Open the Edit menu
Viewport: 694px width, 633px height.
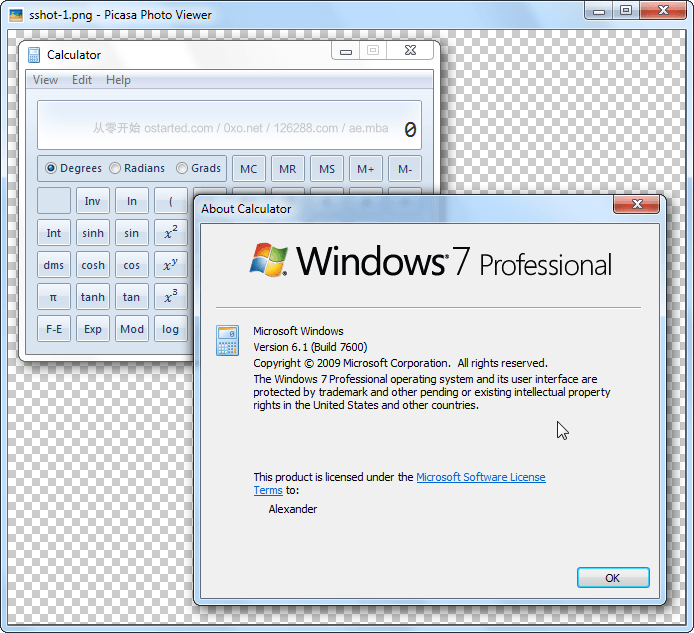click(x=82, y=80)
